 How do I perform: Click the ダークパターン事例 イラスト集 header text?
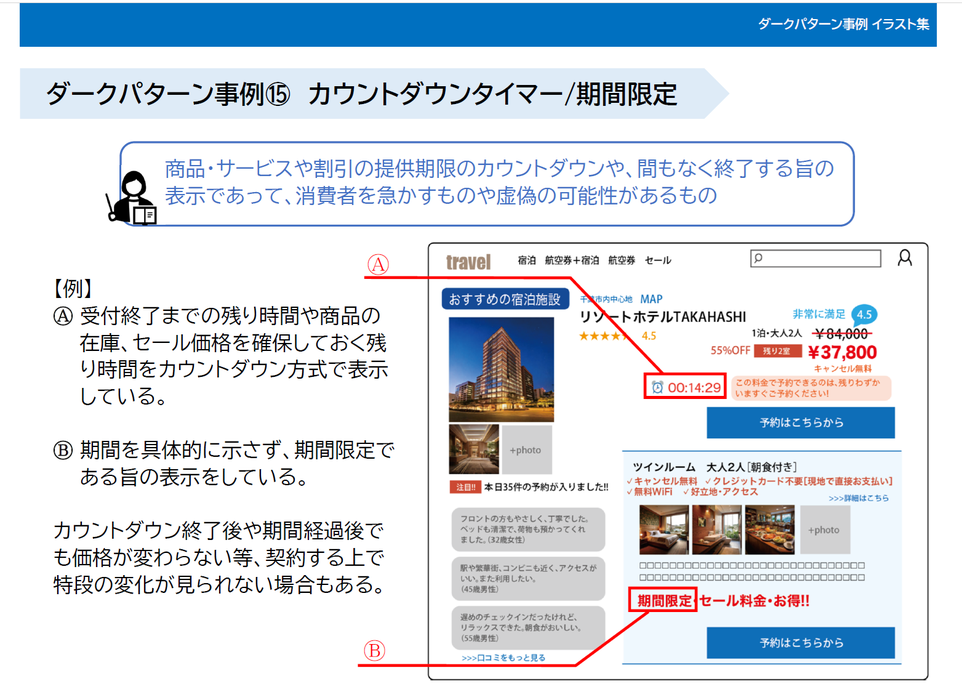pos(843,24)
